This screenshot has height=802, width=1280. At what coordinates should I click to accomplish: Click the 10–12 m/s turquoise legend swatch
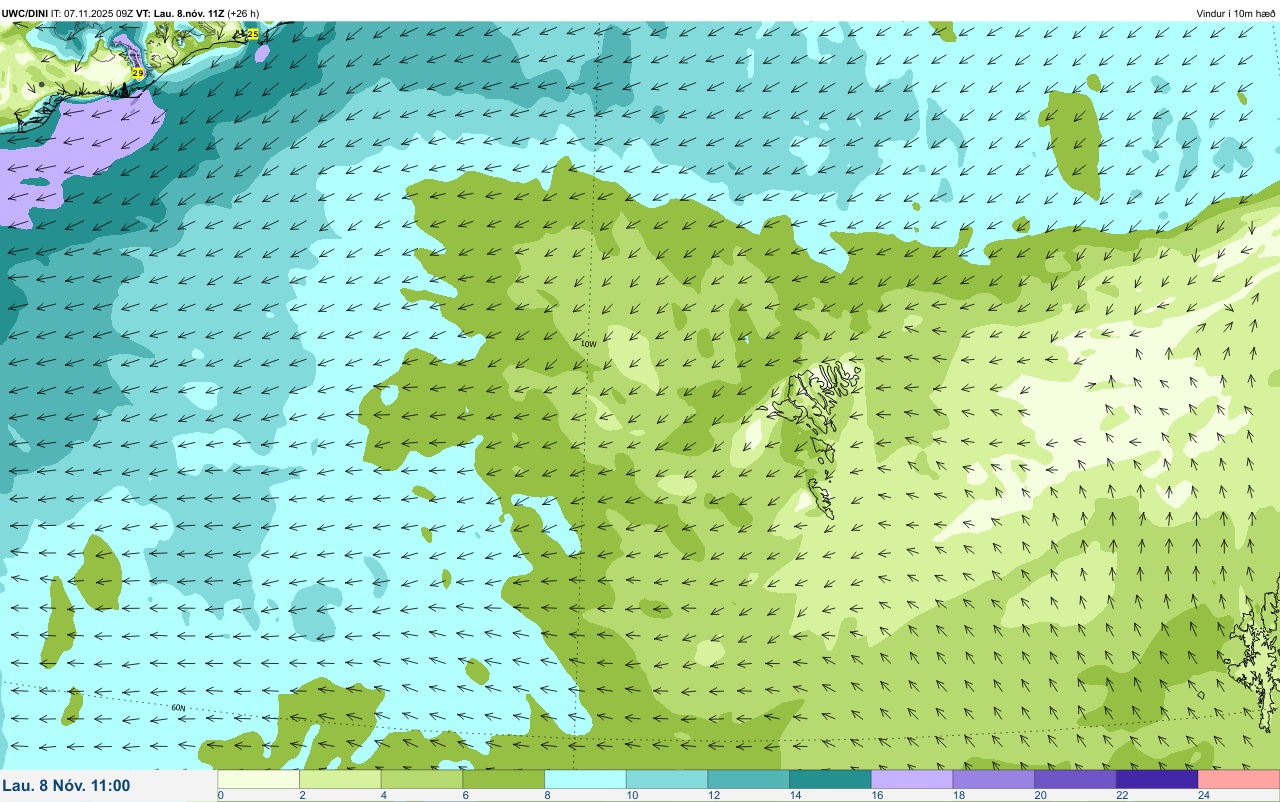coord(667,779)
